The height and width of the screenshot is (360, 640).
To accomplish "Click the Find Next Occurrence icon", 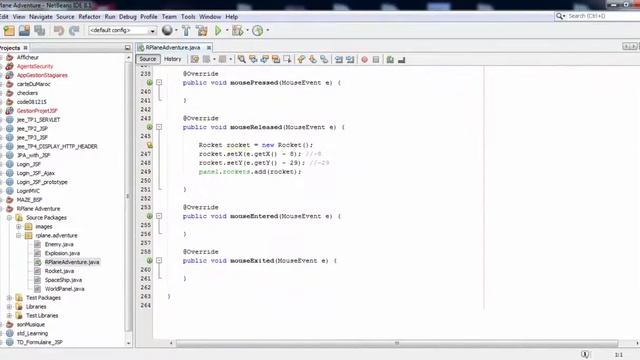I will tap(264, 60).
